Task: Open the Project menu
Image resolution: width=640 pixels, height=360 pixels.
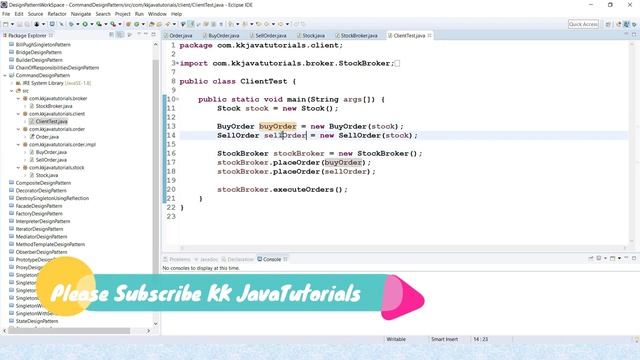Action: [122, 14]
